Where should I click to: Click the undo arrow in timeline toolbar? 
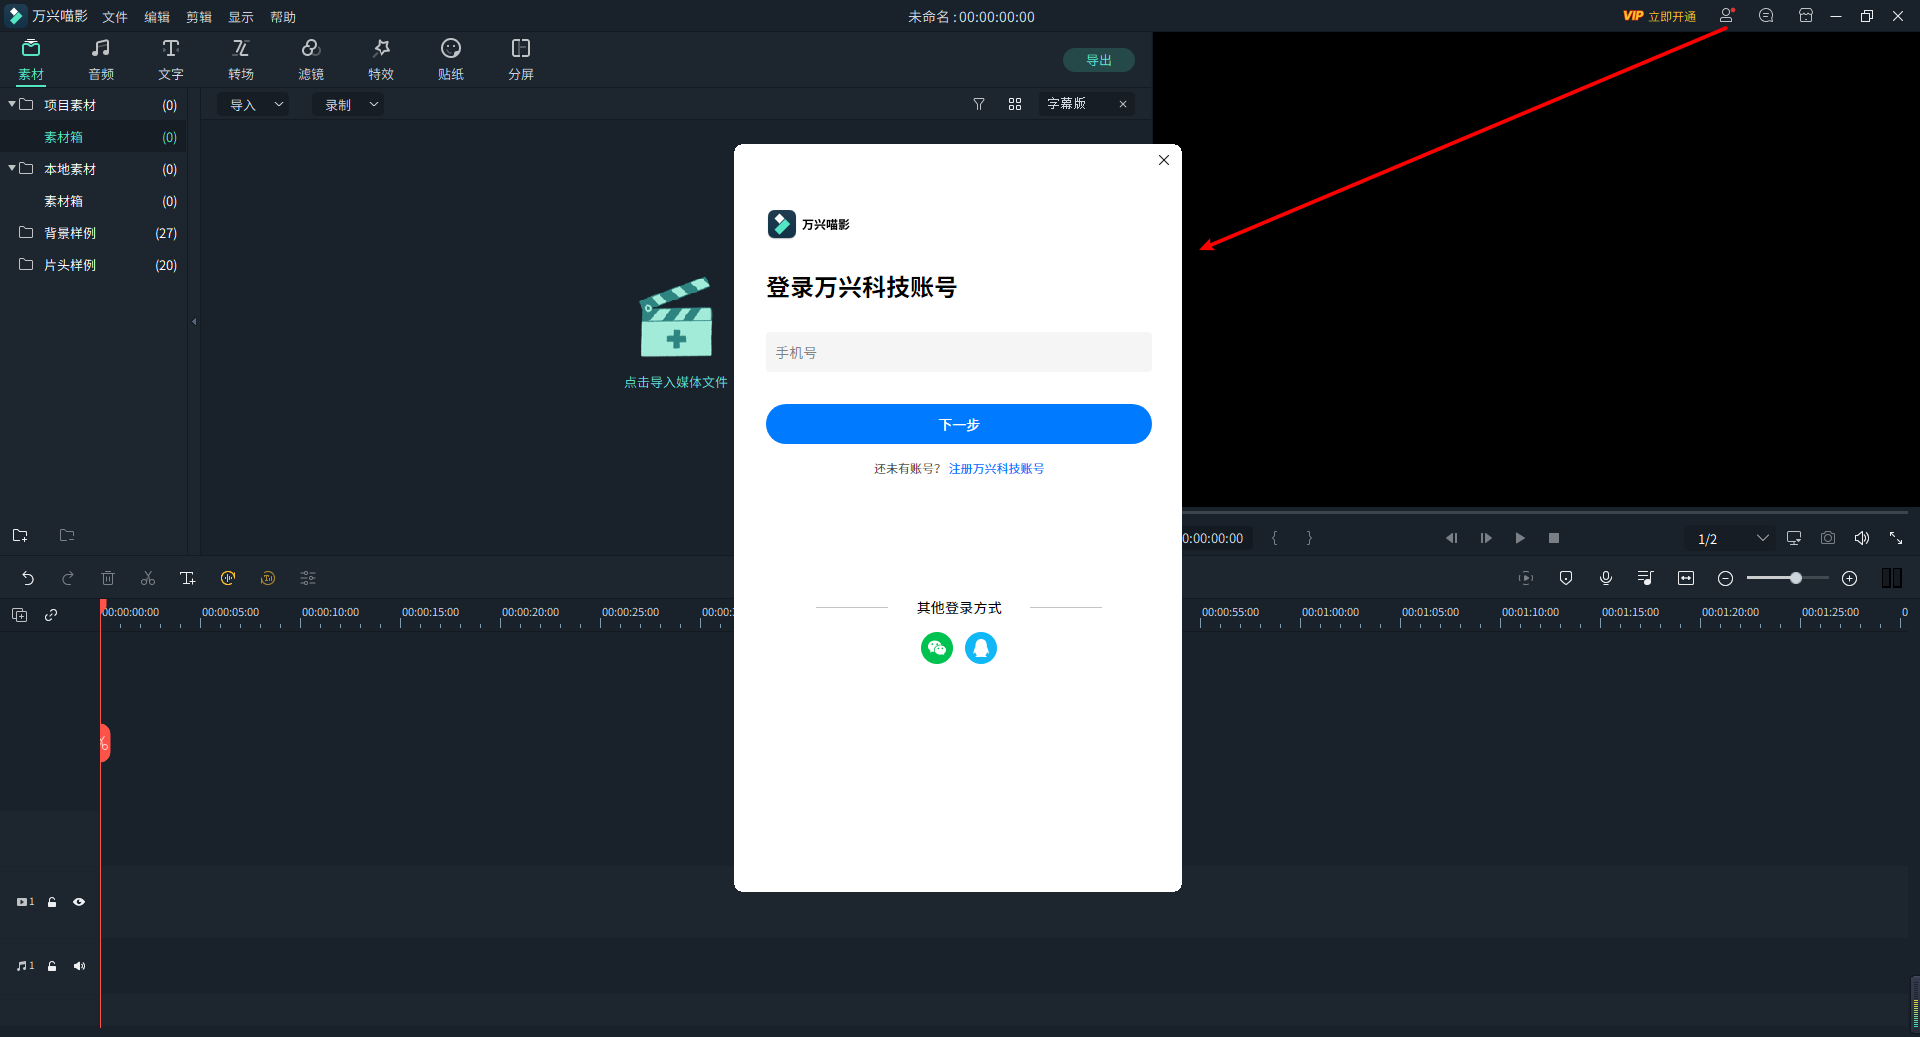[28, 578]
